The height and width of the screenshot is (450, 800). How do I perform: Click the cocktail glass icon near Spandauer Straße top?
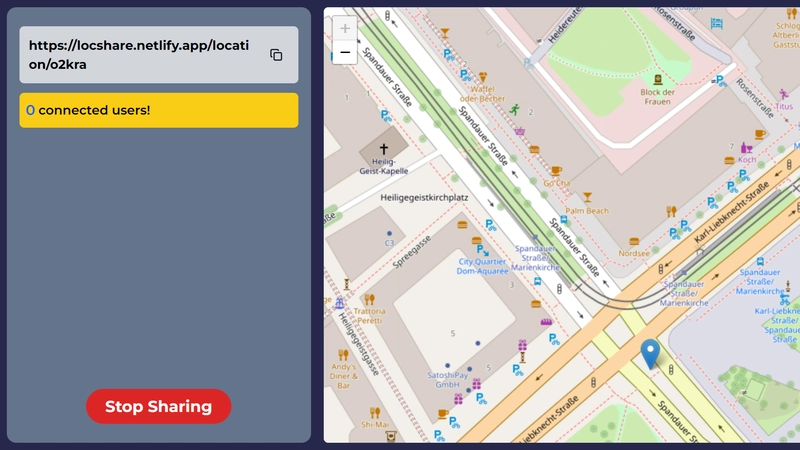[445, 33]
